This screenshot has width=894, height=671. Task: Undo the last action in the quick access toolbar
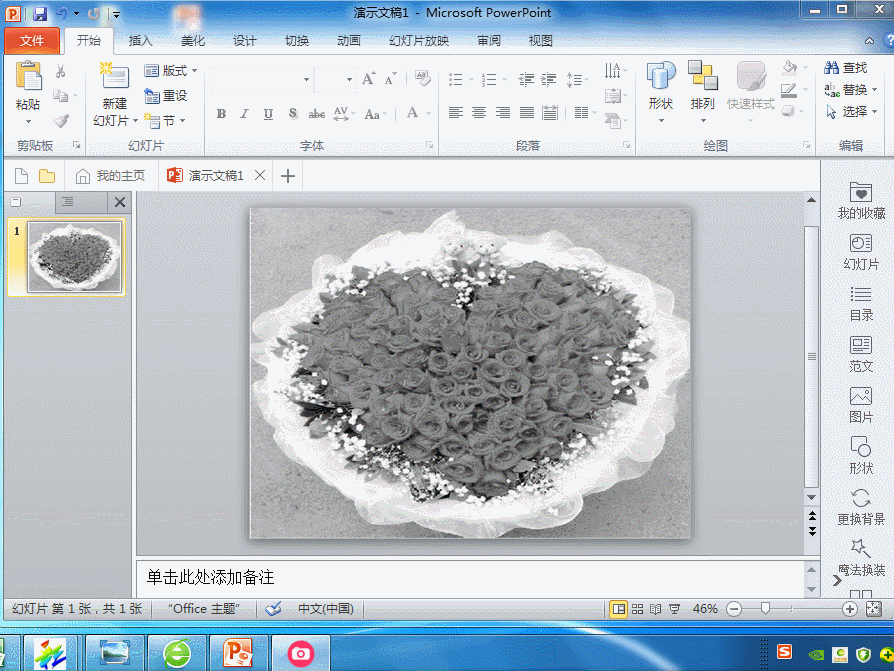[x=62, y=14]
